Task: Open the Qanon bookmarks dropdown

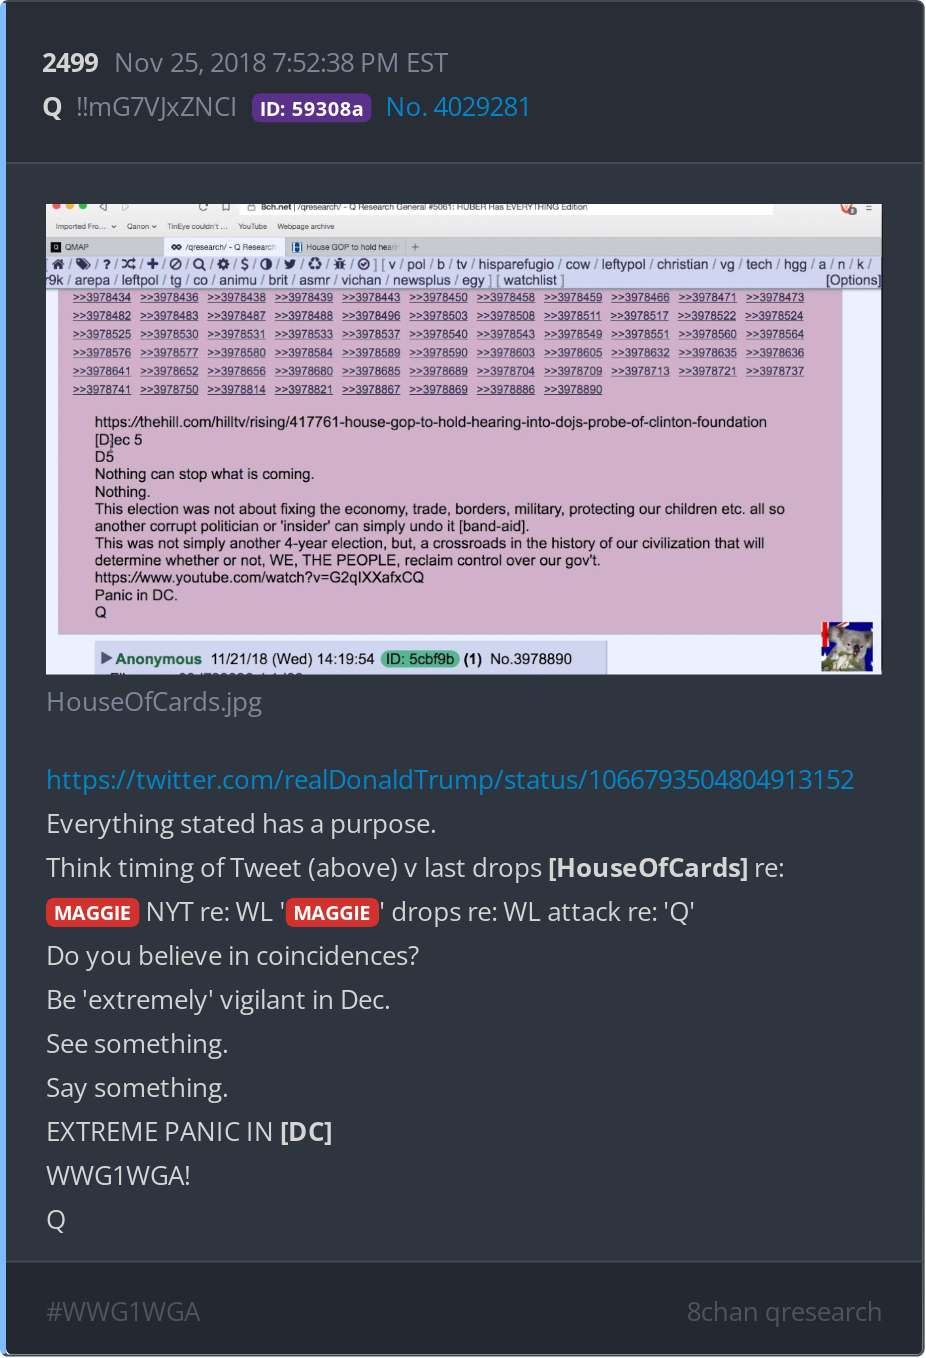Action: (x=142, y=227)
